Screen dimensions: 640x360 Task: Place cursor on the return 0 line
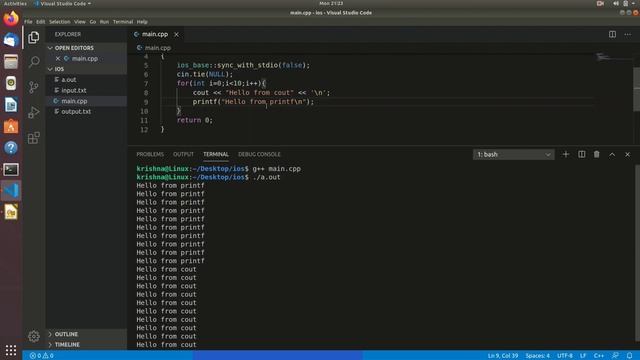coord(195,120)
